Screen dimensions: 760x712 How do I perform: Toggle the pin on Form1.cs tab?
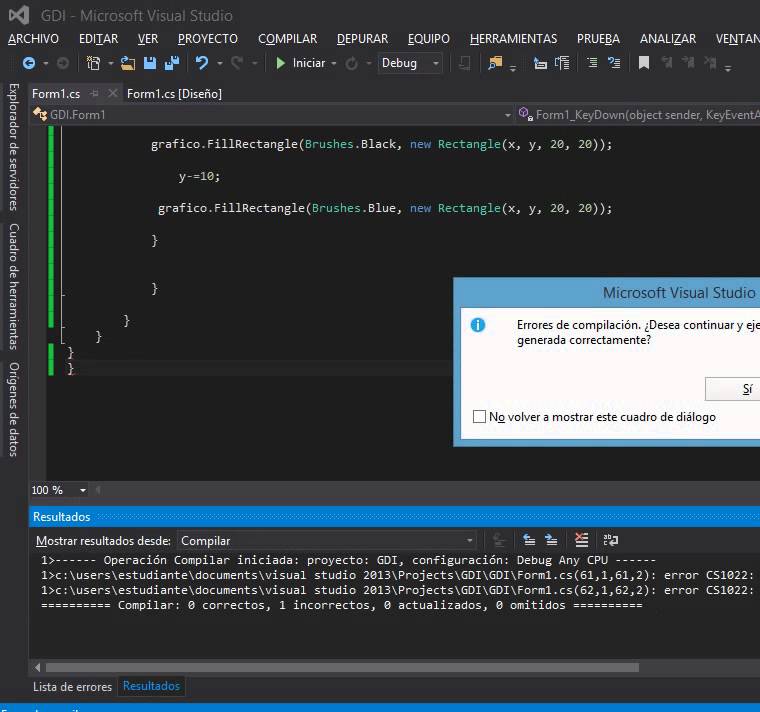pyautogui.click(x=95, y=94)
